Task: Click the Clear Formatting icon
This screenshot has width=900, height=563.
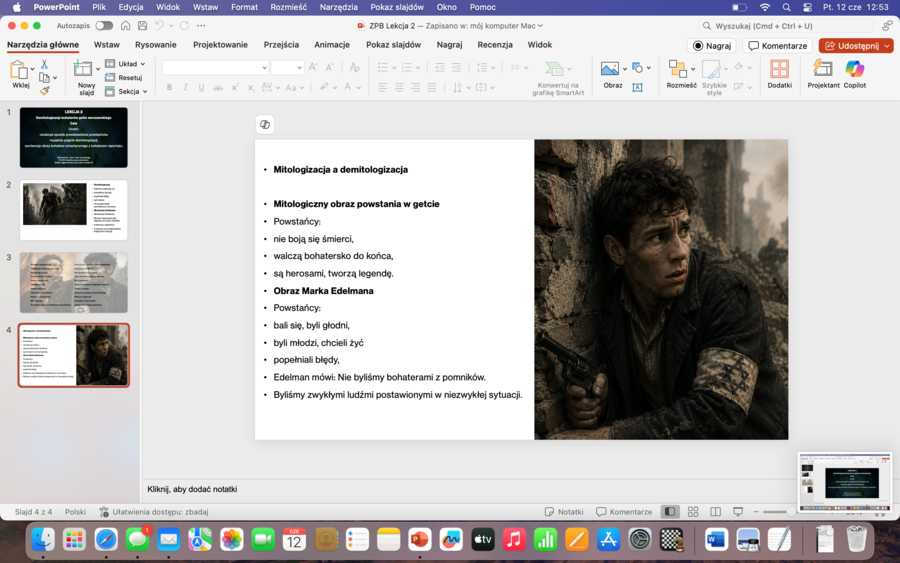Action: (x=355, y=68)
